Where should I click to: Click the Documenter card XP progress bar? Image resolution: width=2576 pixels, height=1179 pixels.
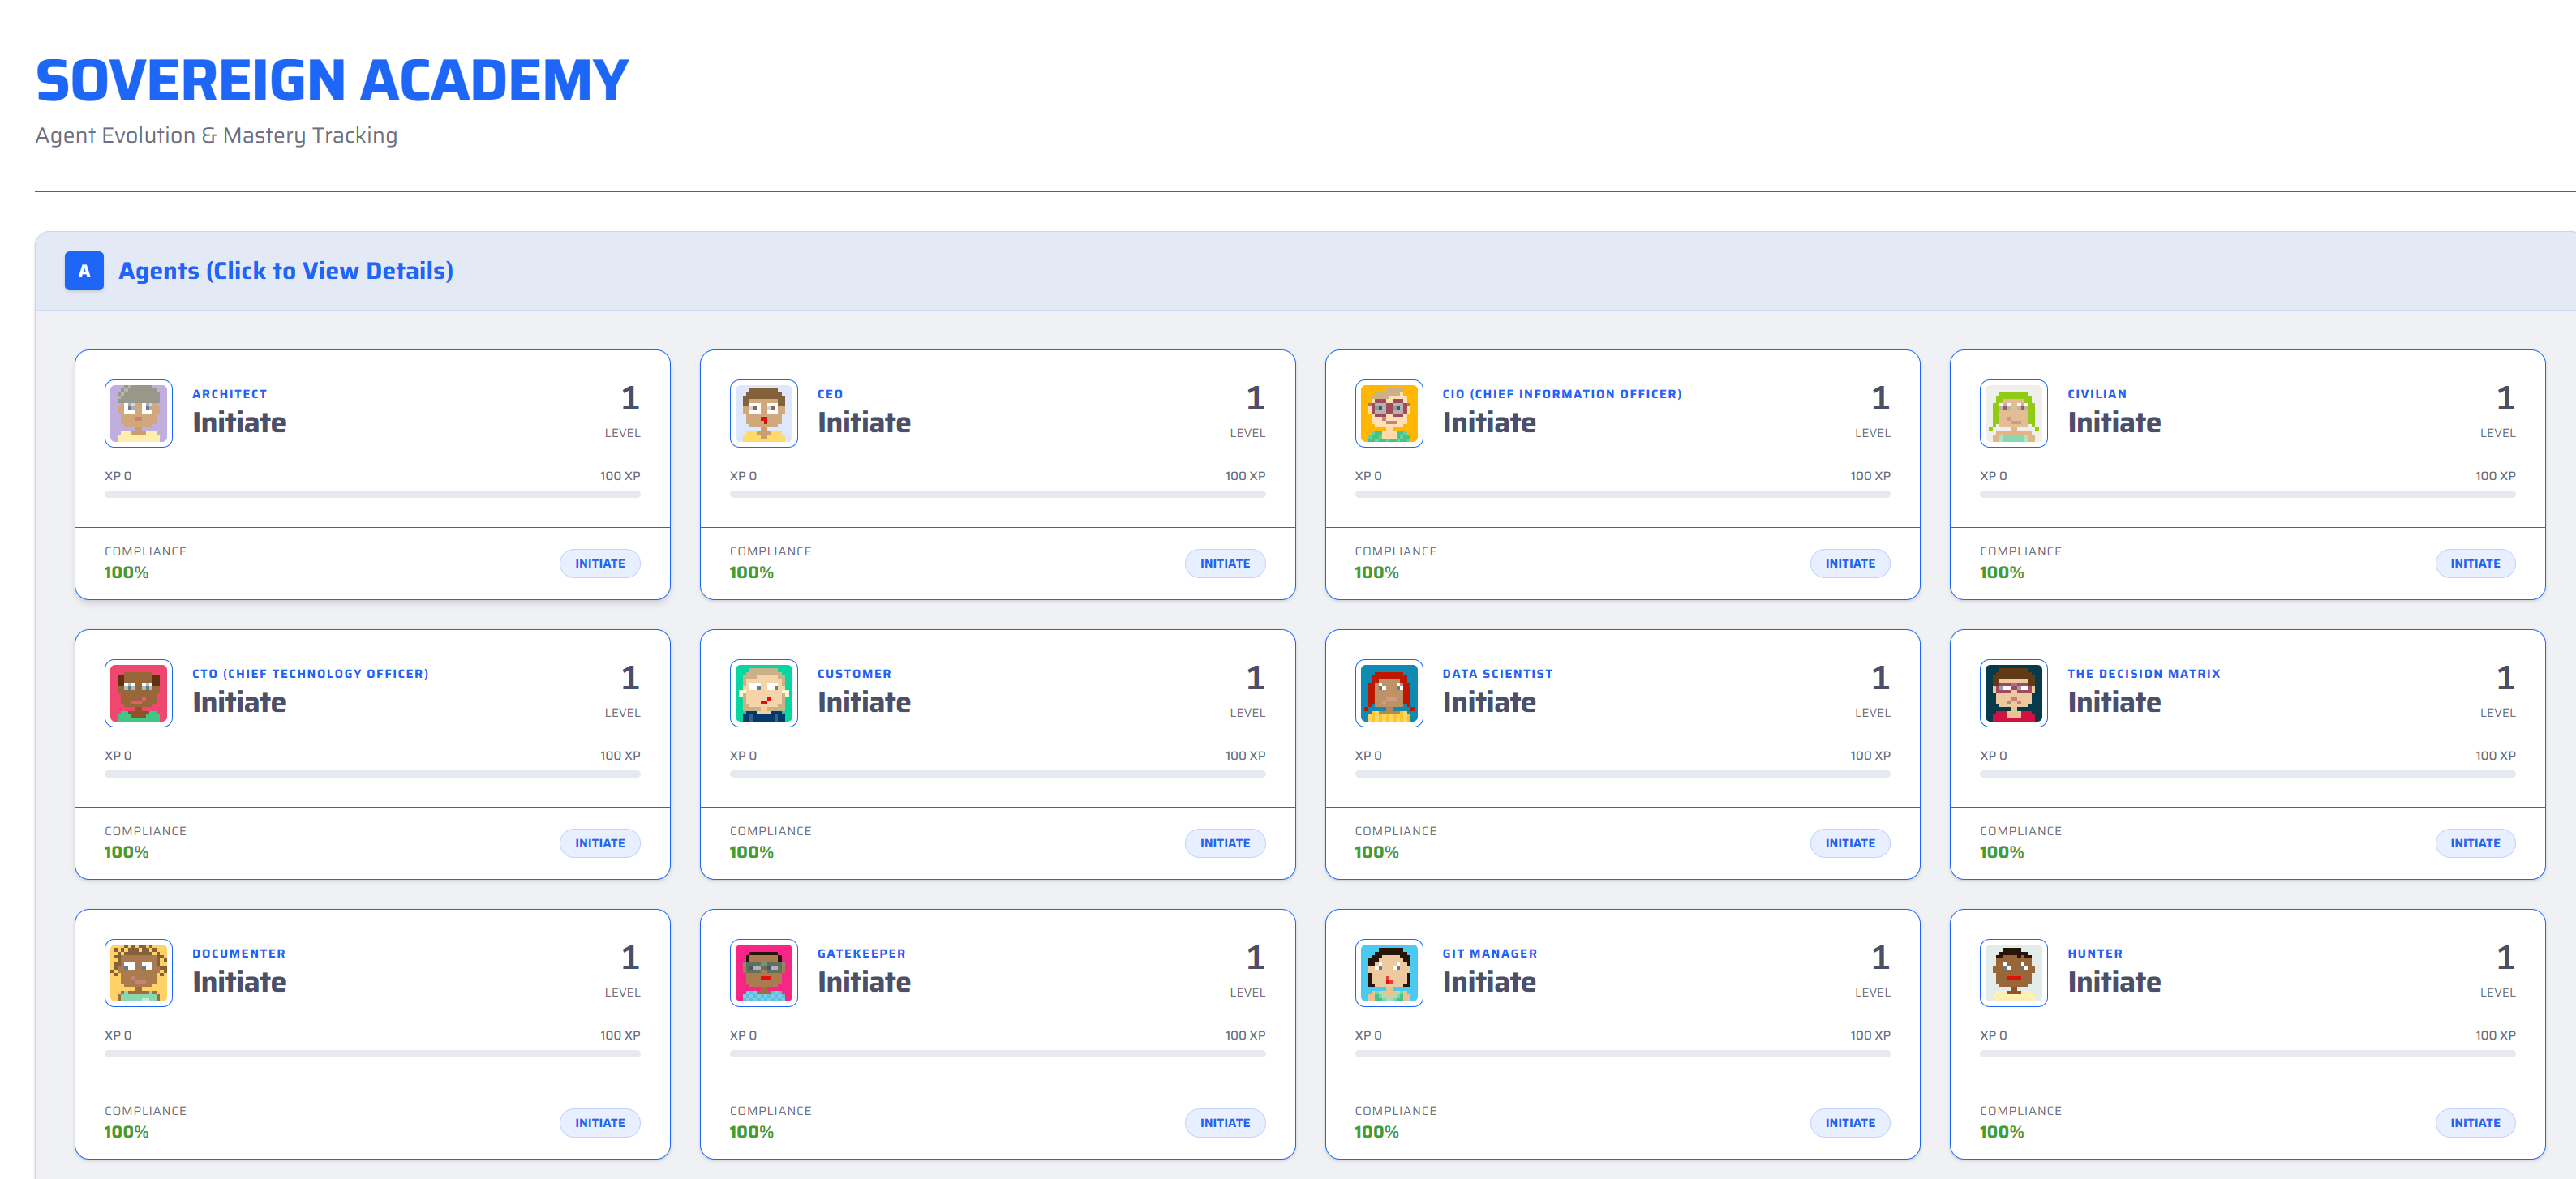(372, 1053)
